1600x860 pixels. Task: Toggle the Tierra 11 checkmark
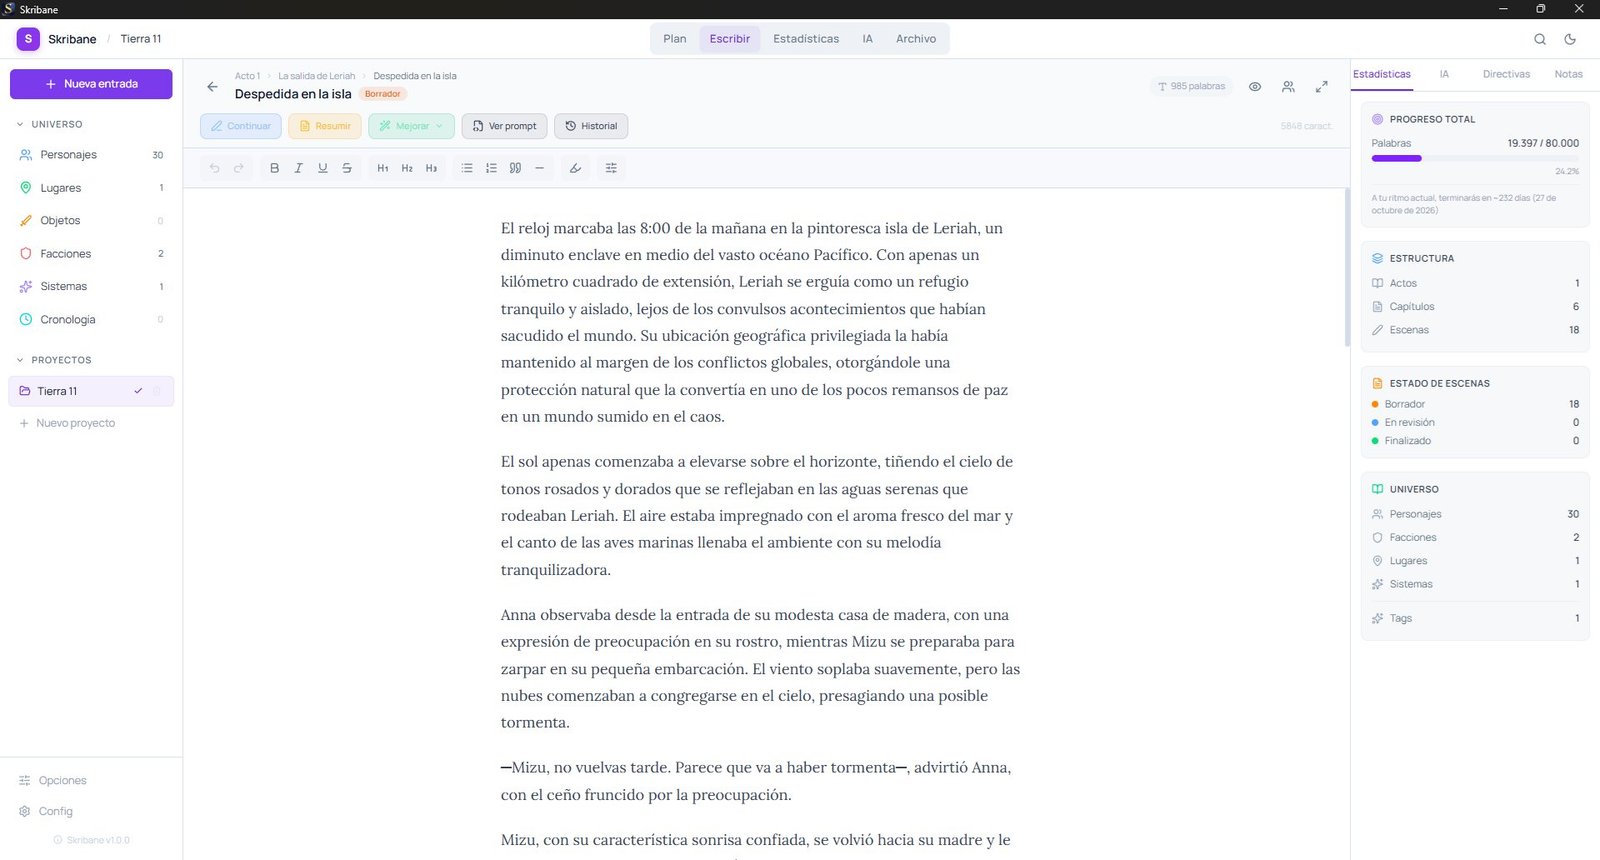(138, 391)
